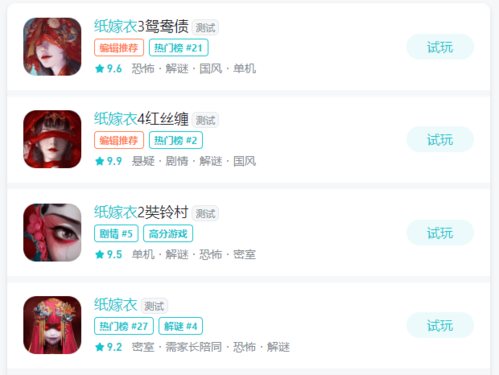
Task: Select the 解谜 #4 tag
Action: pos(181,326)
